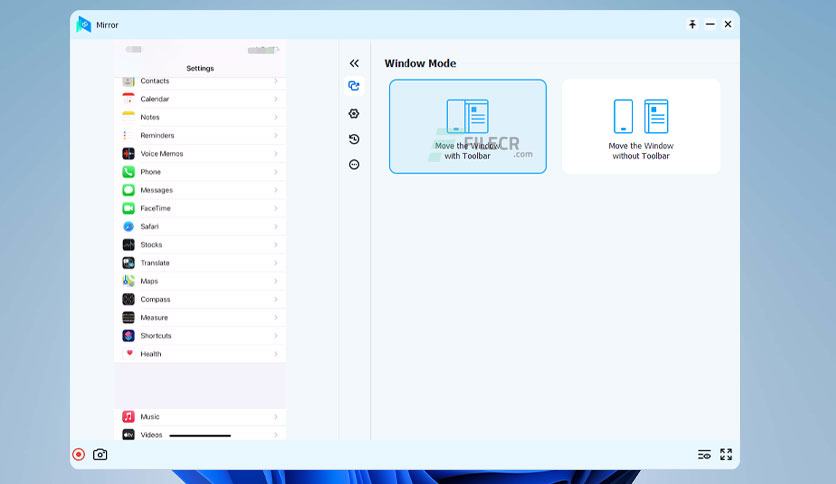Open FaceTime settings row
The image size is (836, 484).
pyautogui.click(x=200, y=208)
